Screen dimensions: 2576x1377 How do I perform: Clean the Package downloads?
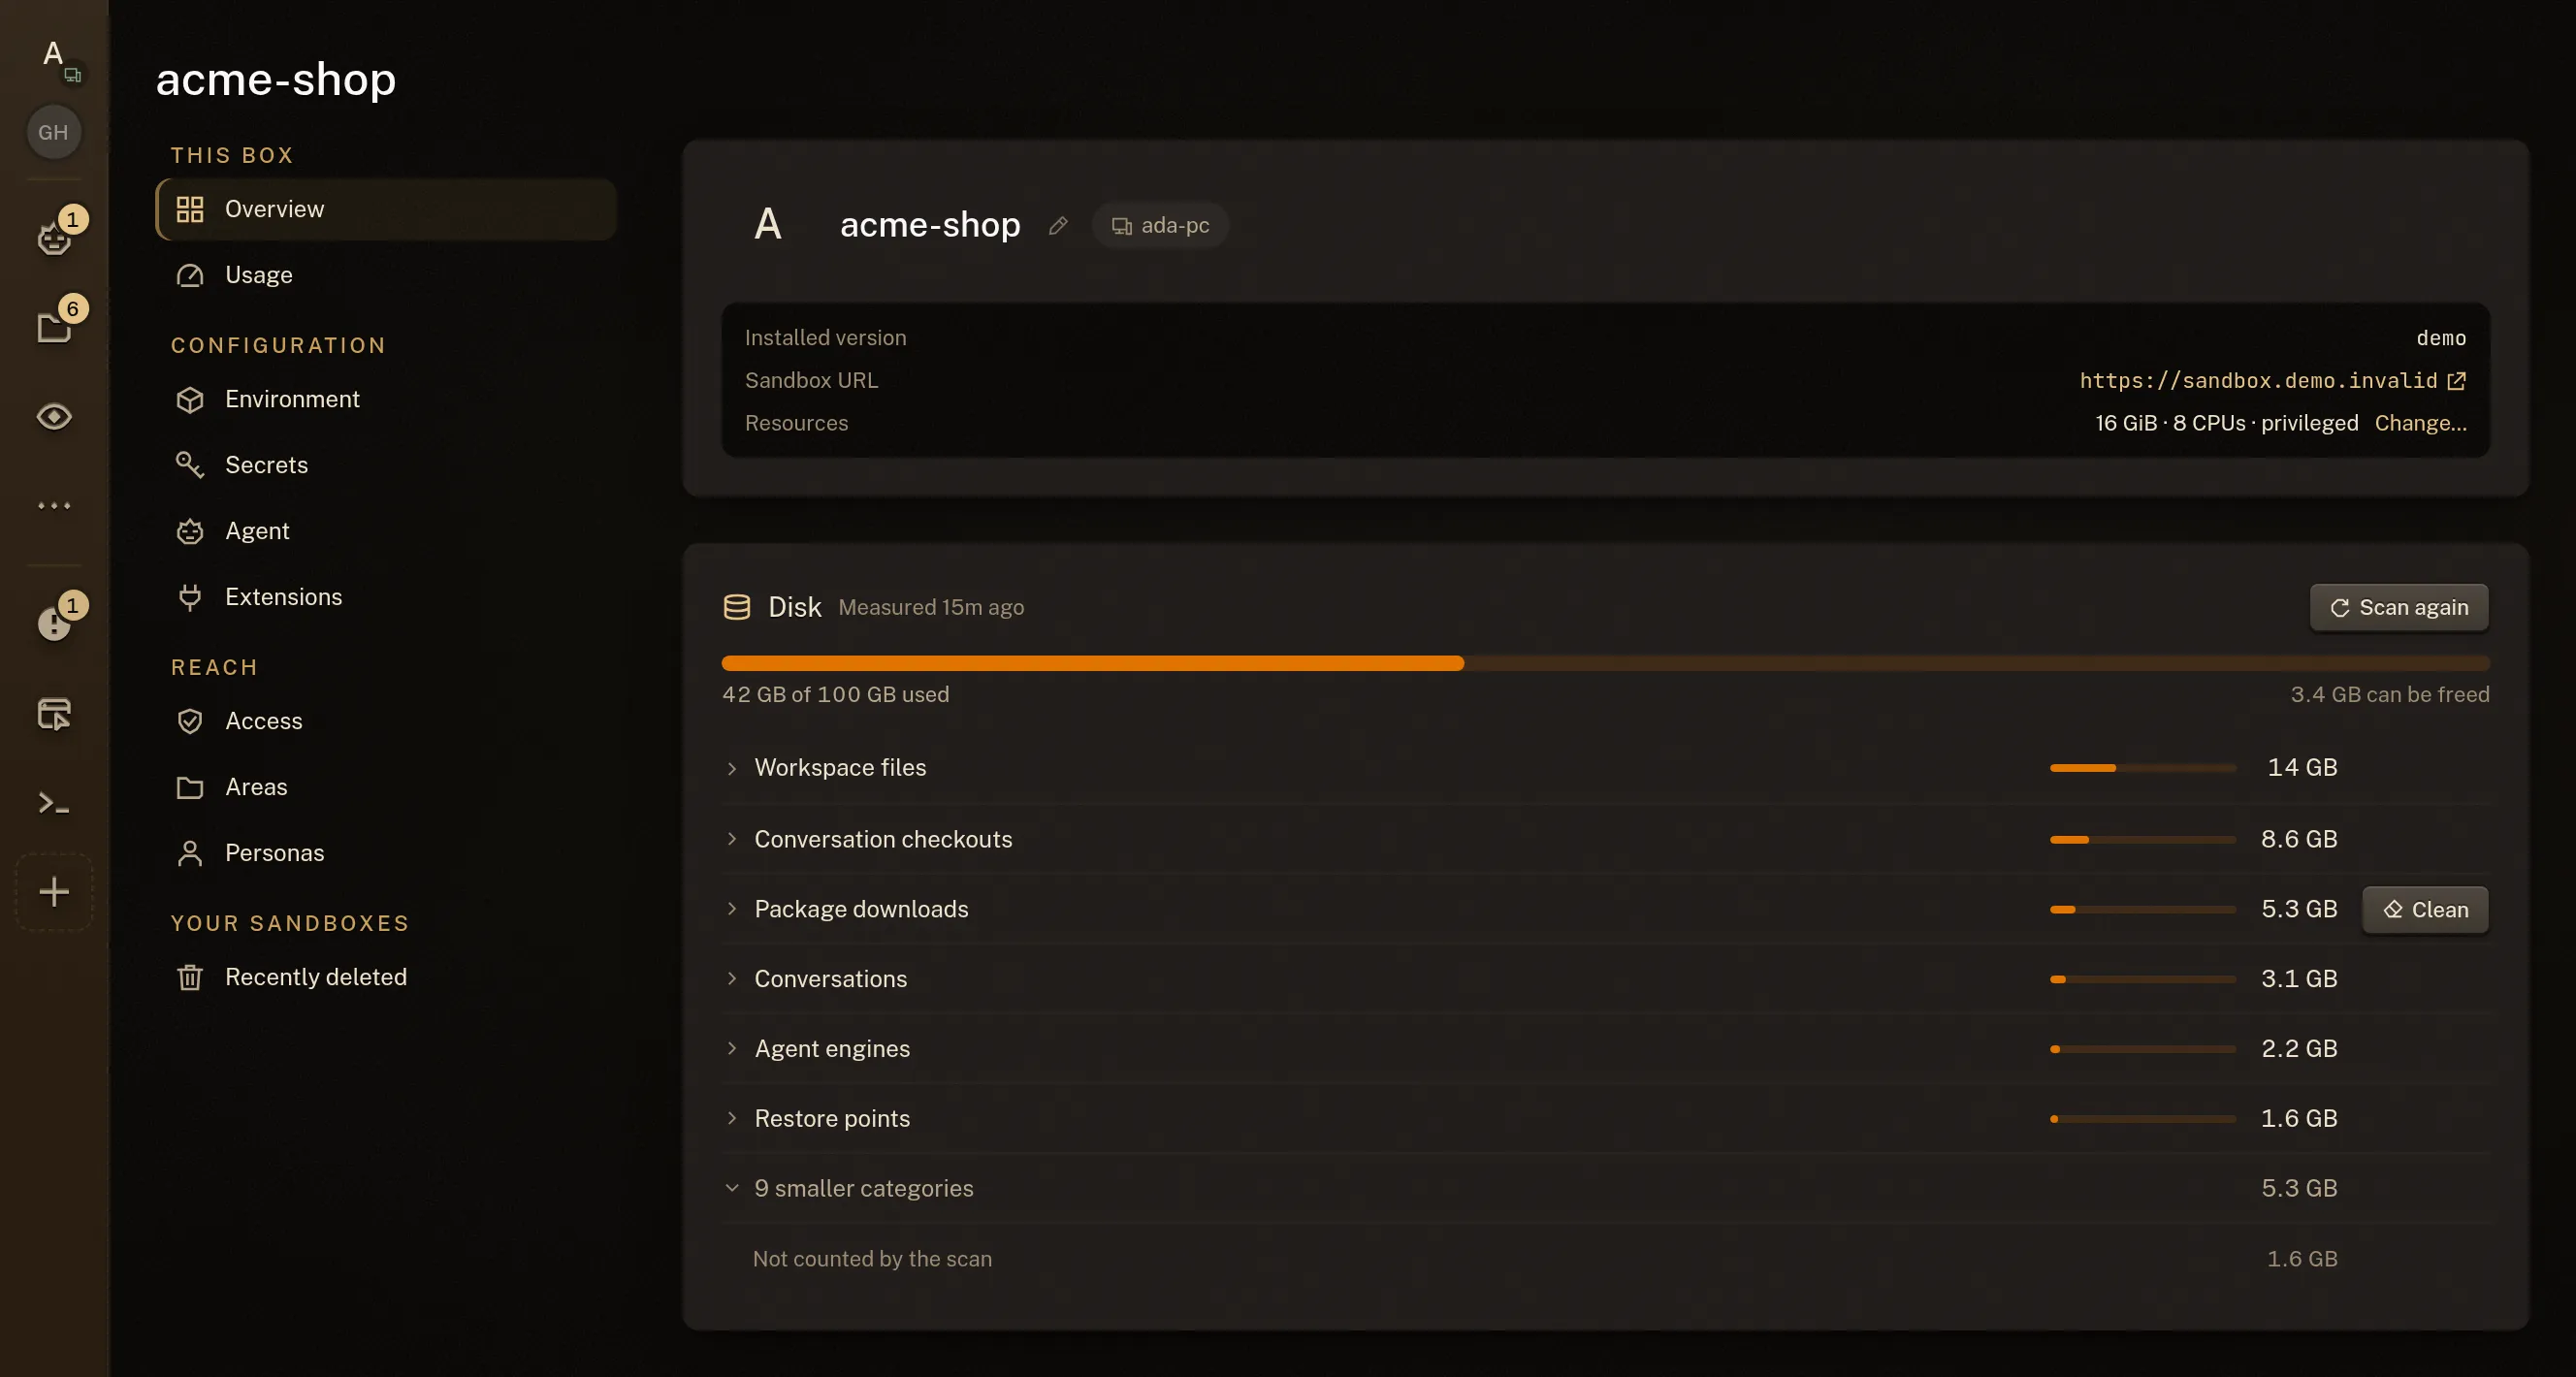[2425, 909]
